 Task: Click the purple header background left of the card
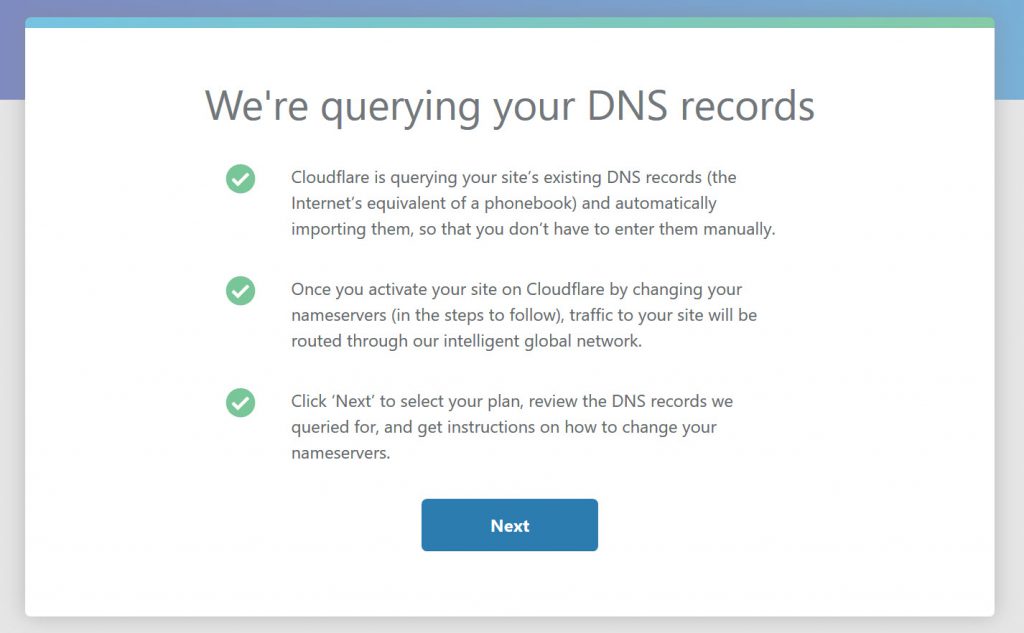[12, 50]
